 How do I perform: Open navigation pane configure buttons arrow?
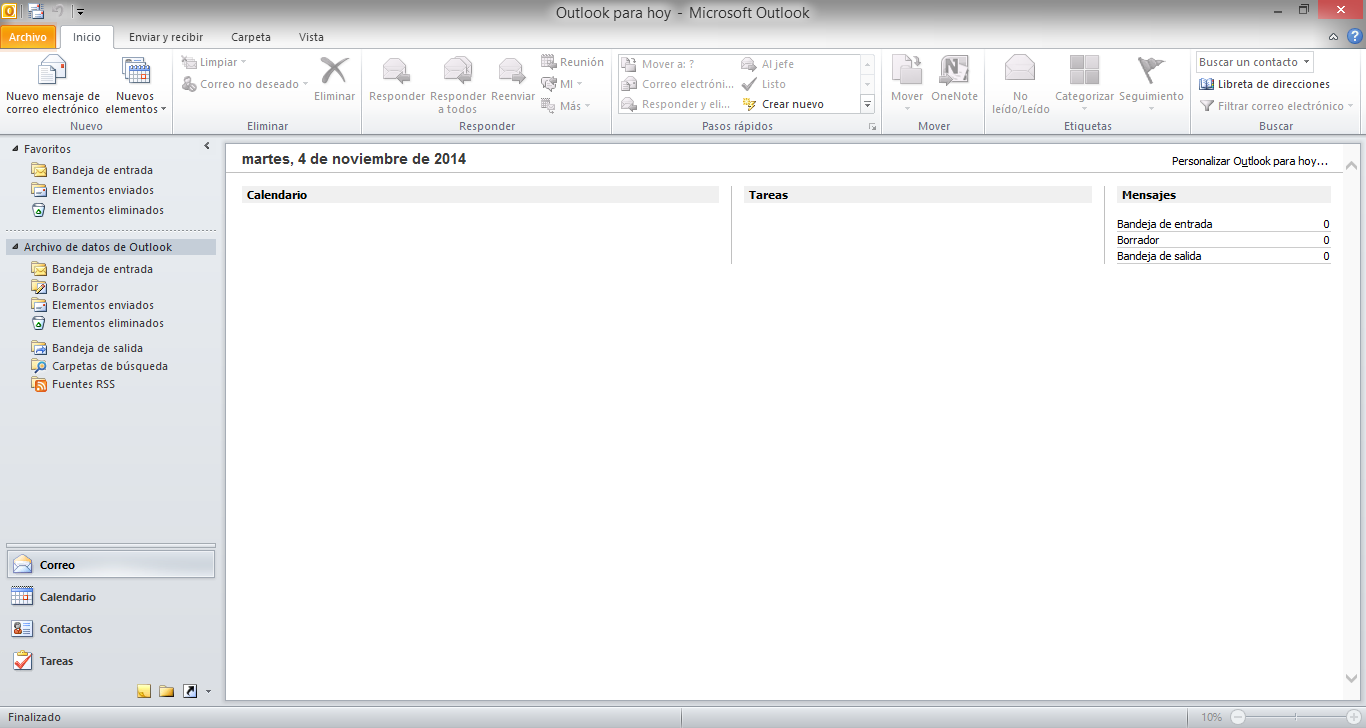pyautogui.click(x=208, y=691)
